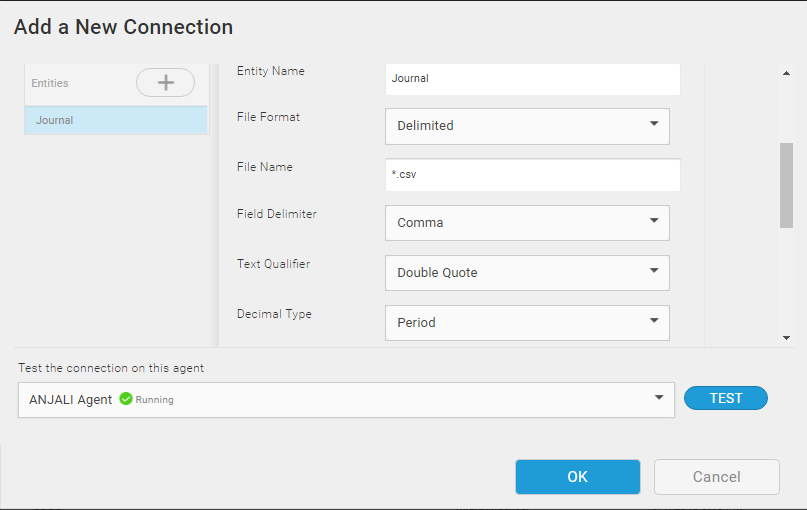
Task: Click the vertical scrollbar thumb
Action: [x=786, y=185]
